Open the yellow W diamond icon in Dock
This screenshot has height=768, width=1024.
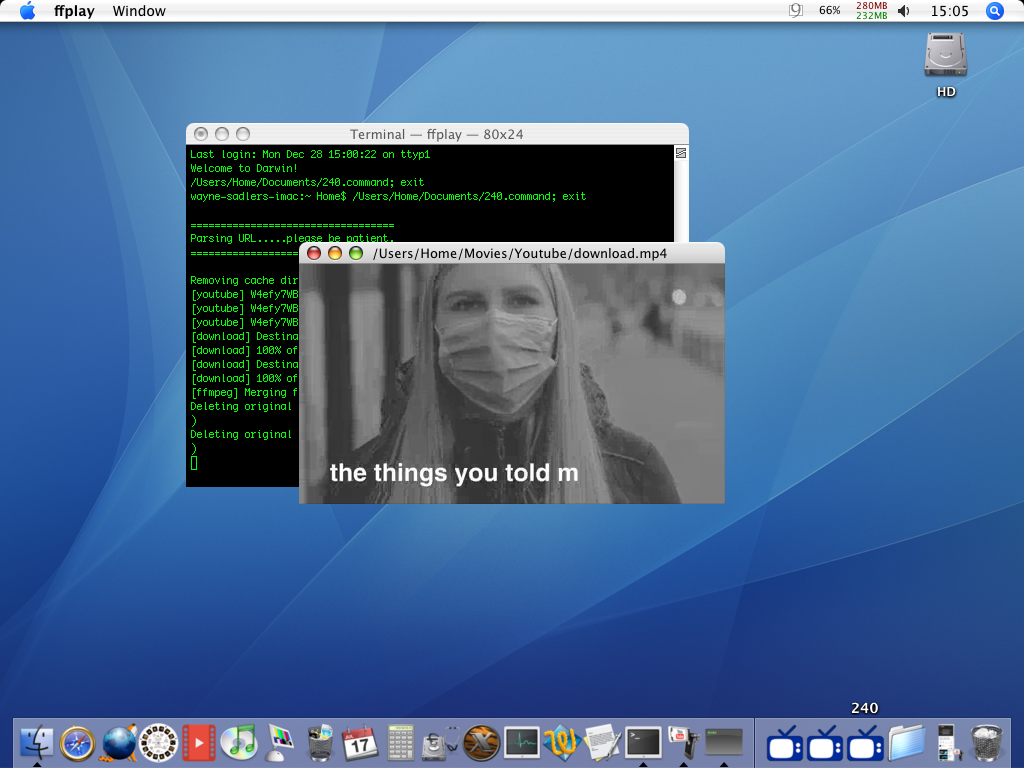click(x=562, y=743)
